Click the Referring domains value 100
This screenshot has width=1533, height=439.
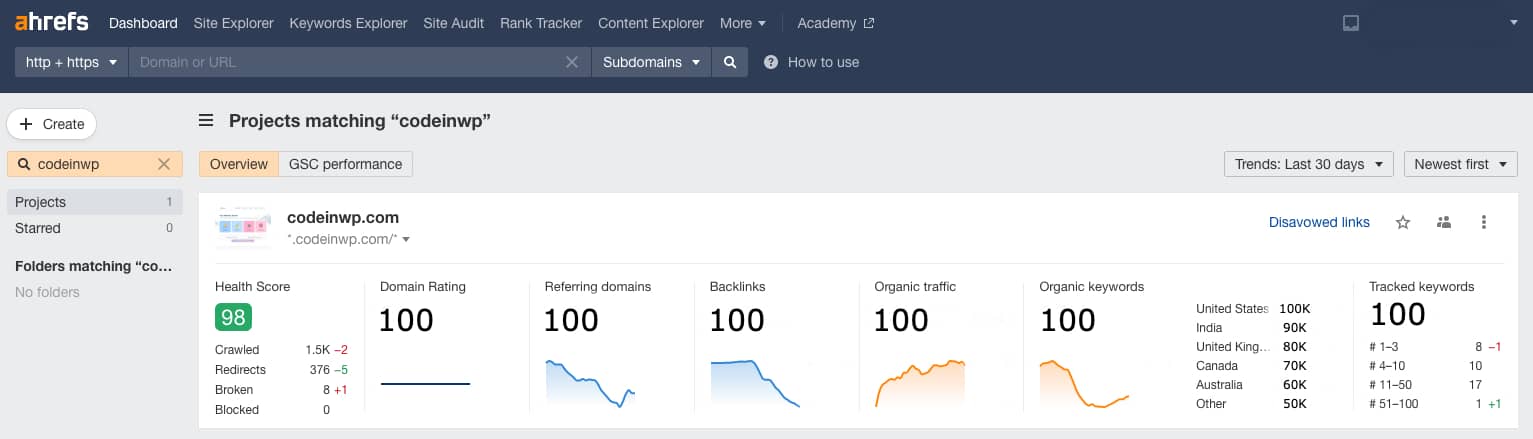572,320
